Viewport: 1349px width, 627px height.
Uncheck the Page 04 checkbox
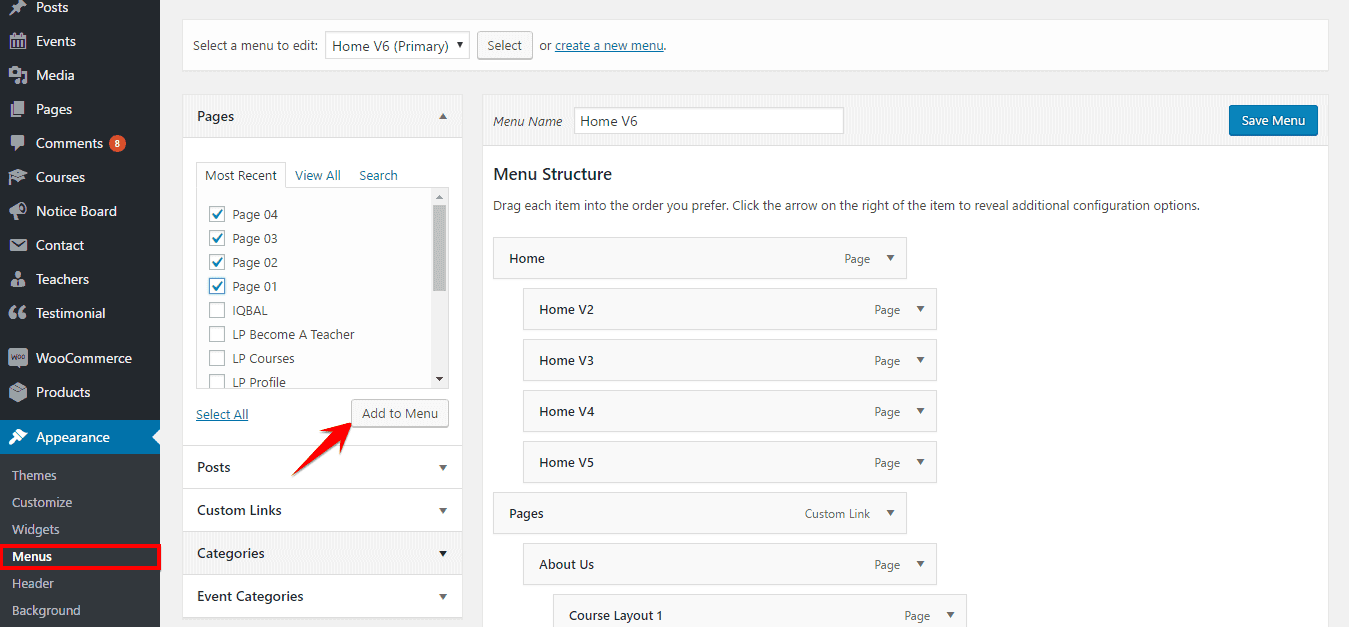pos(217,214)
